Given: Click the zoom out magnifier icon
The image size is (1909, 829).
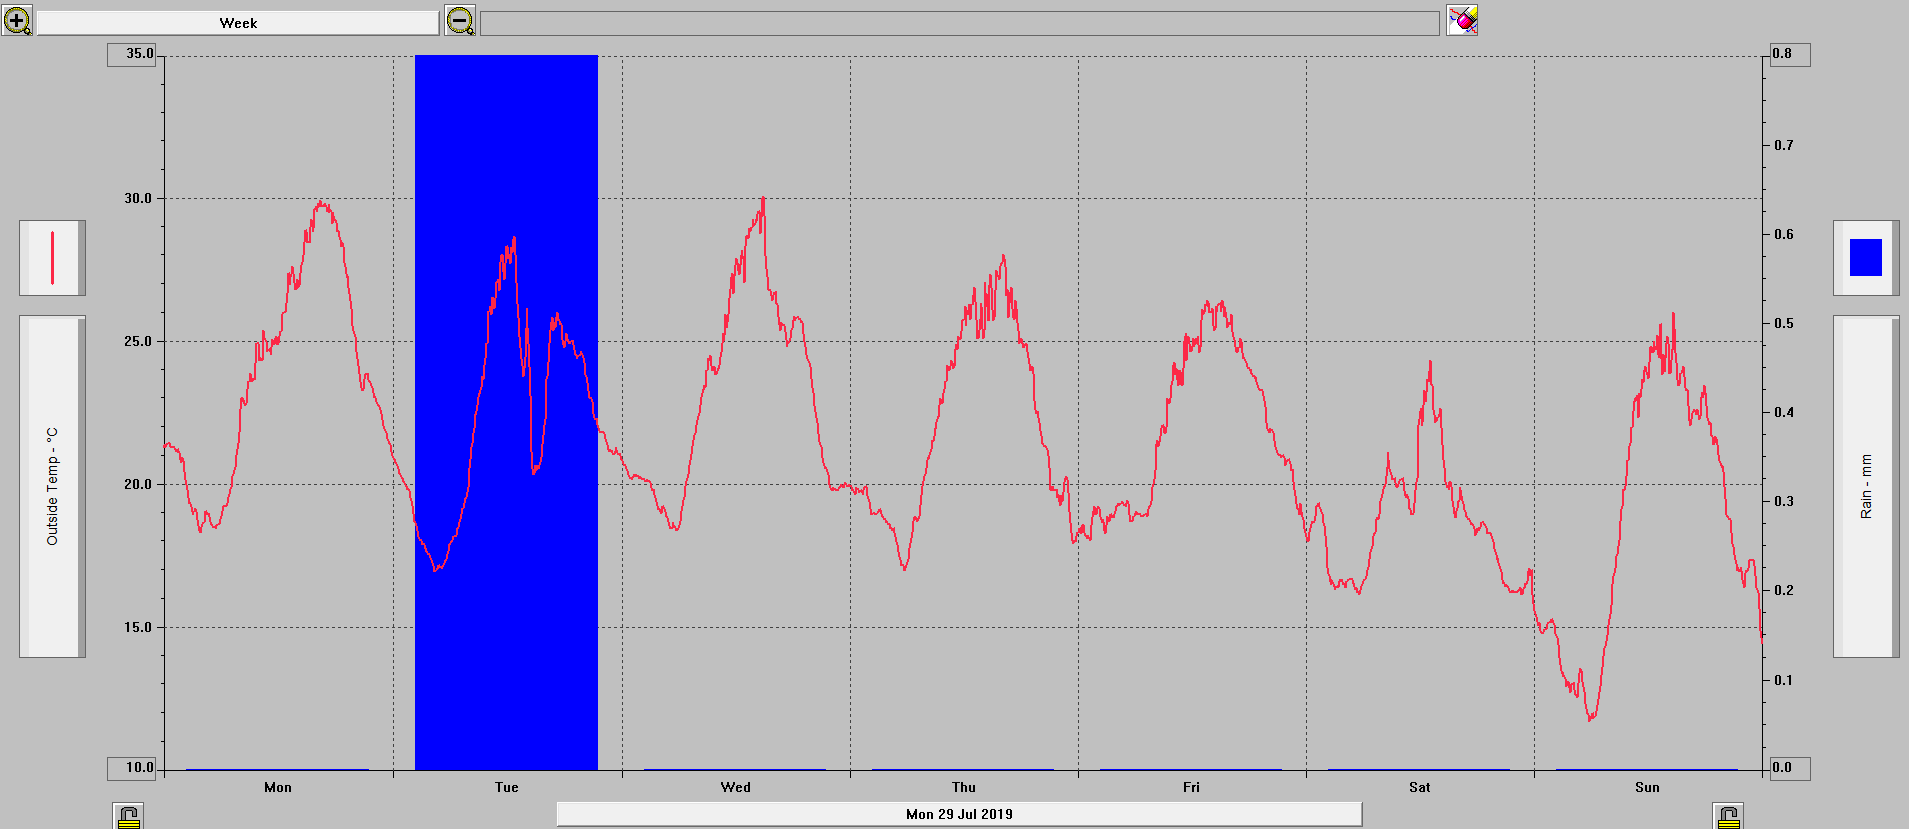Looking at the screenshot, I should coord(460,21).
